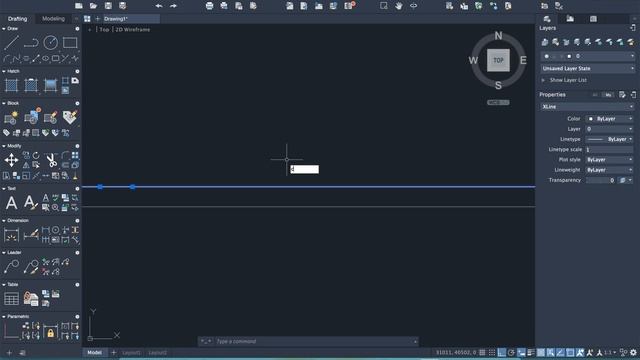This screenshot has width=640, height=360.
Task: Click the E compass direction on ViewCube
Action: click(x=523, y=60)
